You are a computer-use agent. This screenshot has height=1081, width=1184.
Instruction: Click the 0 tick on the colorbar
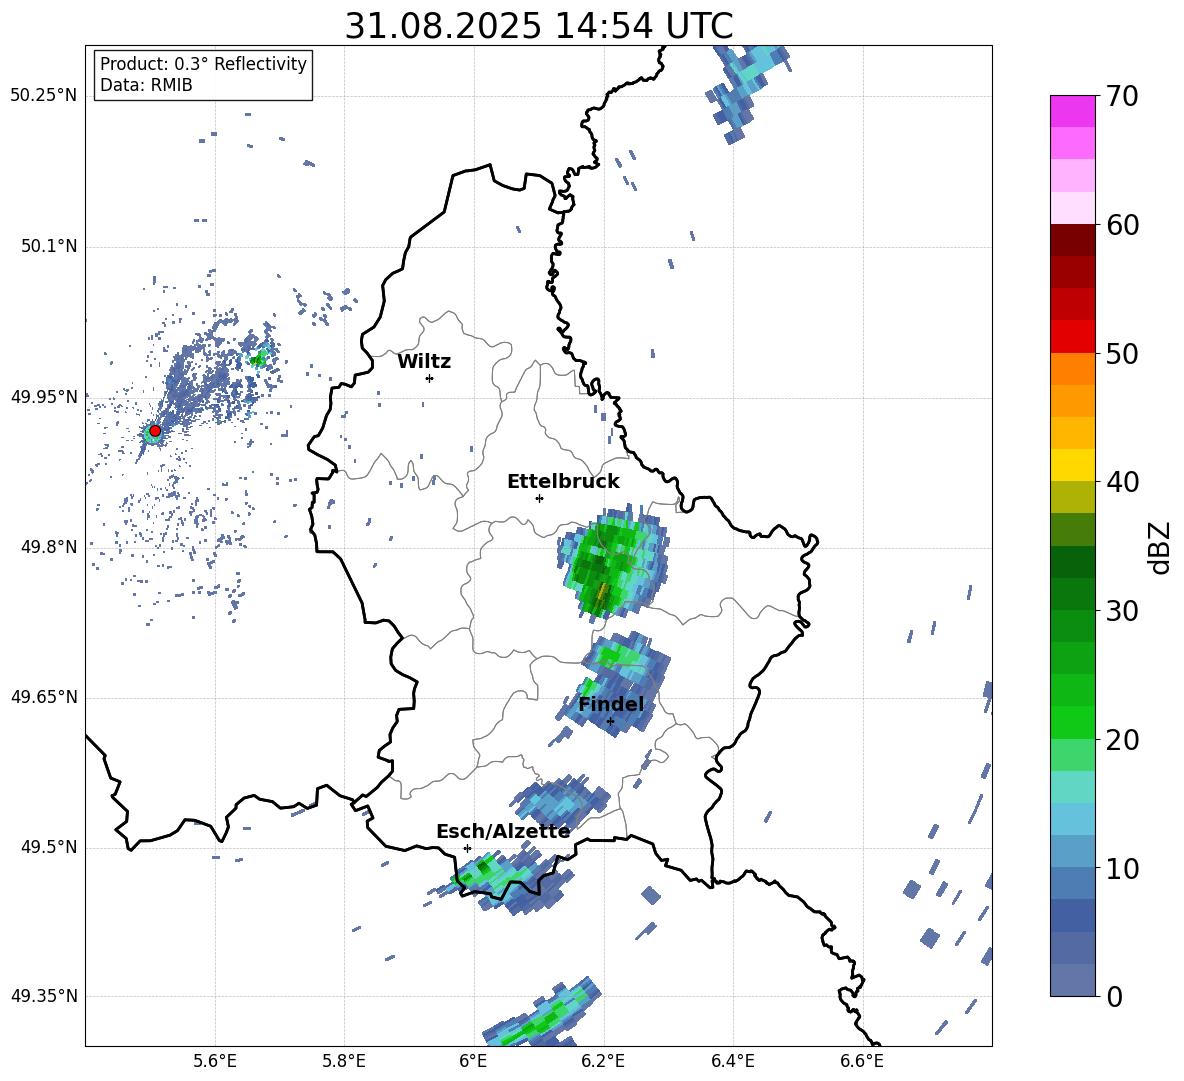pyautogui.click(x=1113, y=996)
